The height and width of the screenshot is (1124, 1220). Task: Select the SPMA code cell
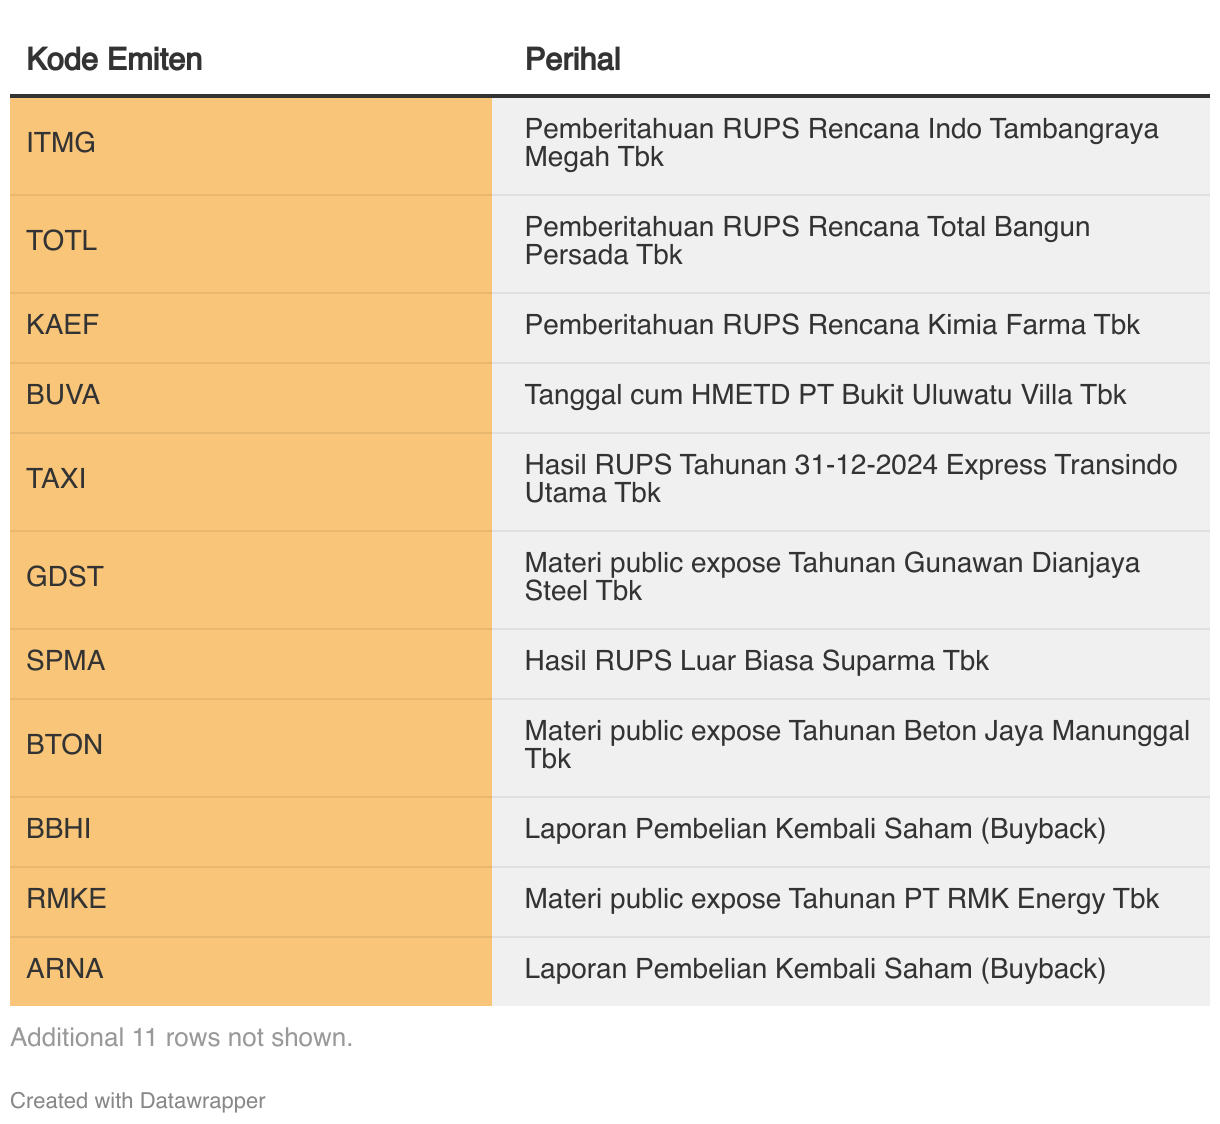click(65, 661)
